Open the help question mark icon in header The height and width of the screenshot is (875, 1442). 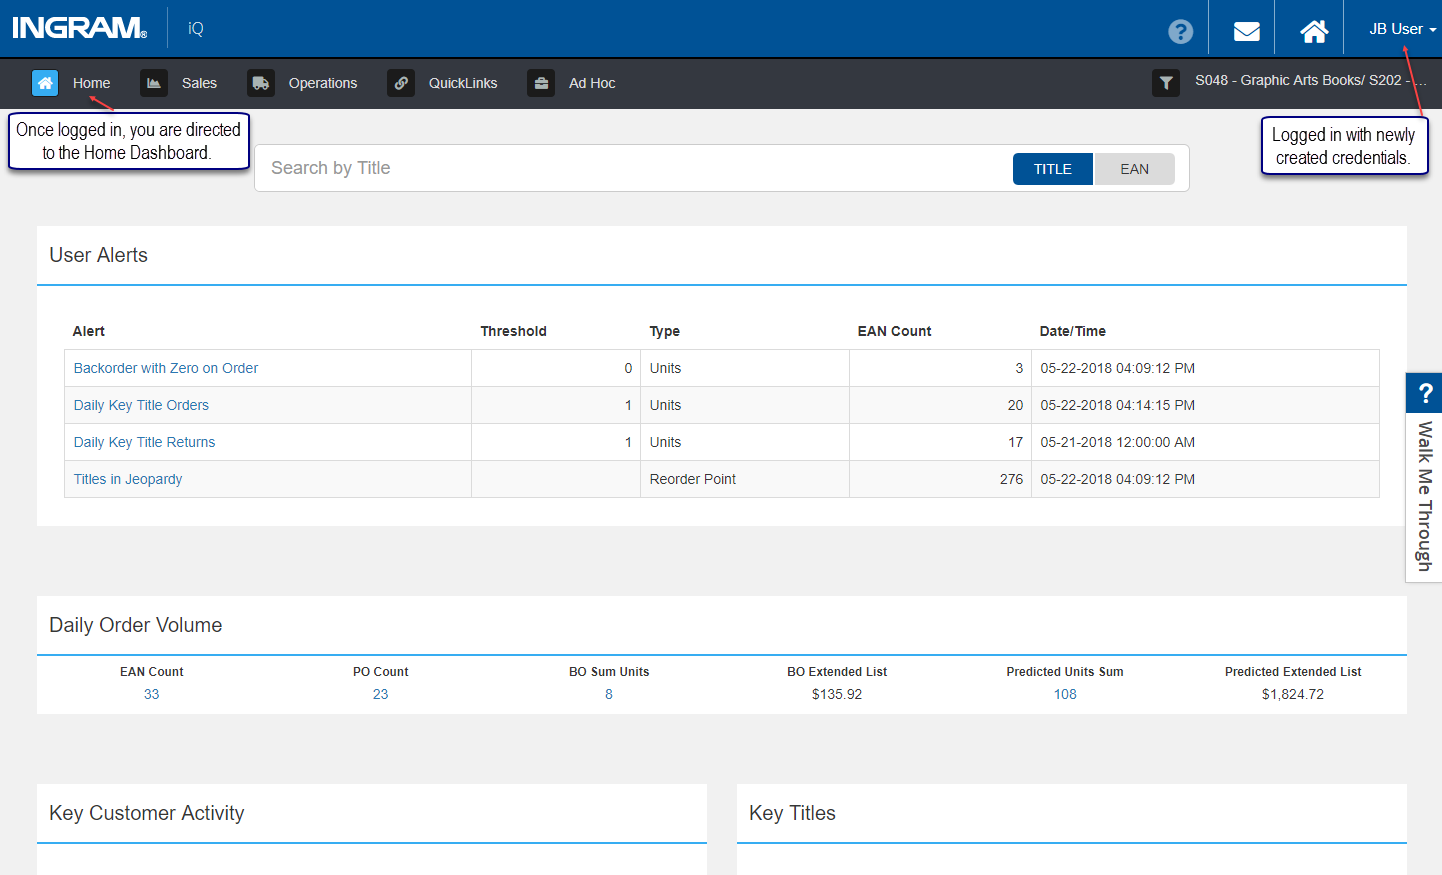(x=1180, y=31)
